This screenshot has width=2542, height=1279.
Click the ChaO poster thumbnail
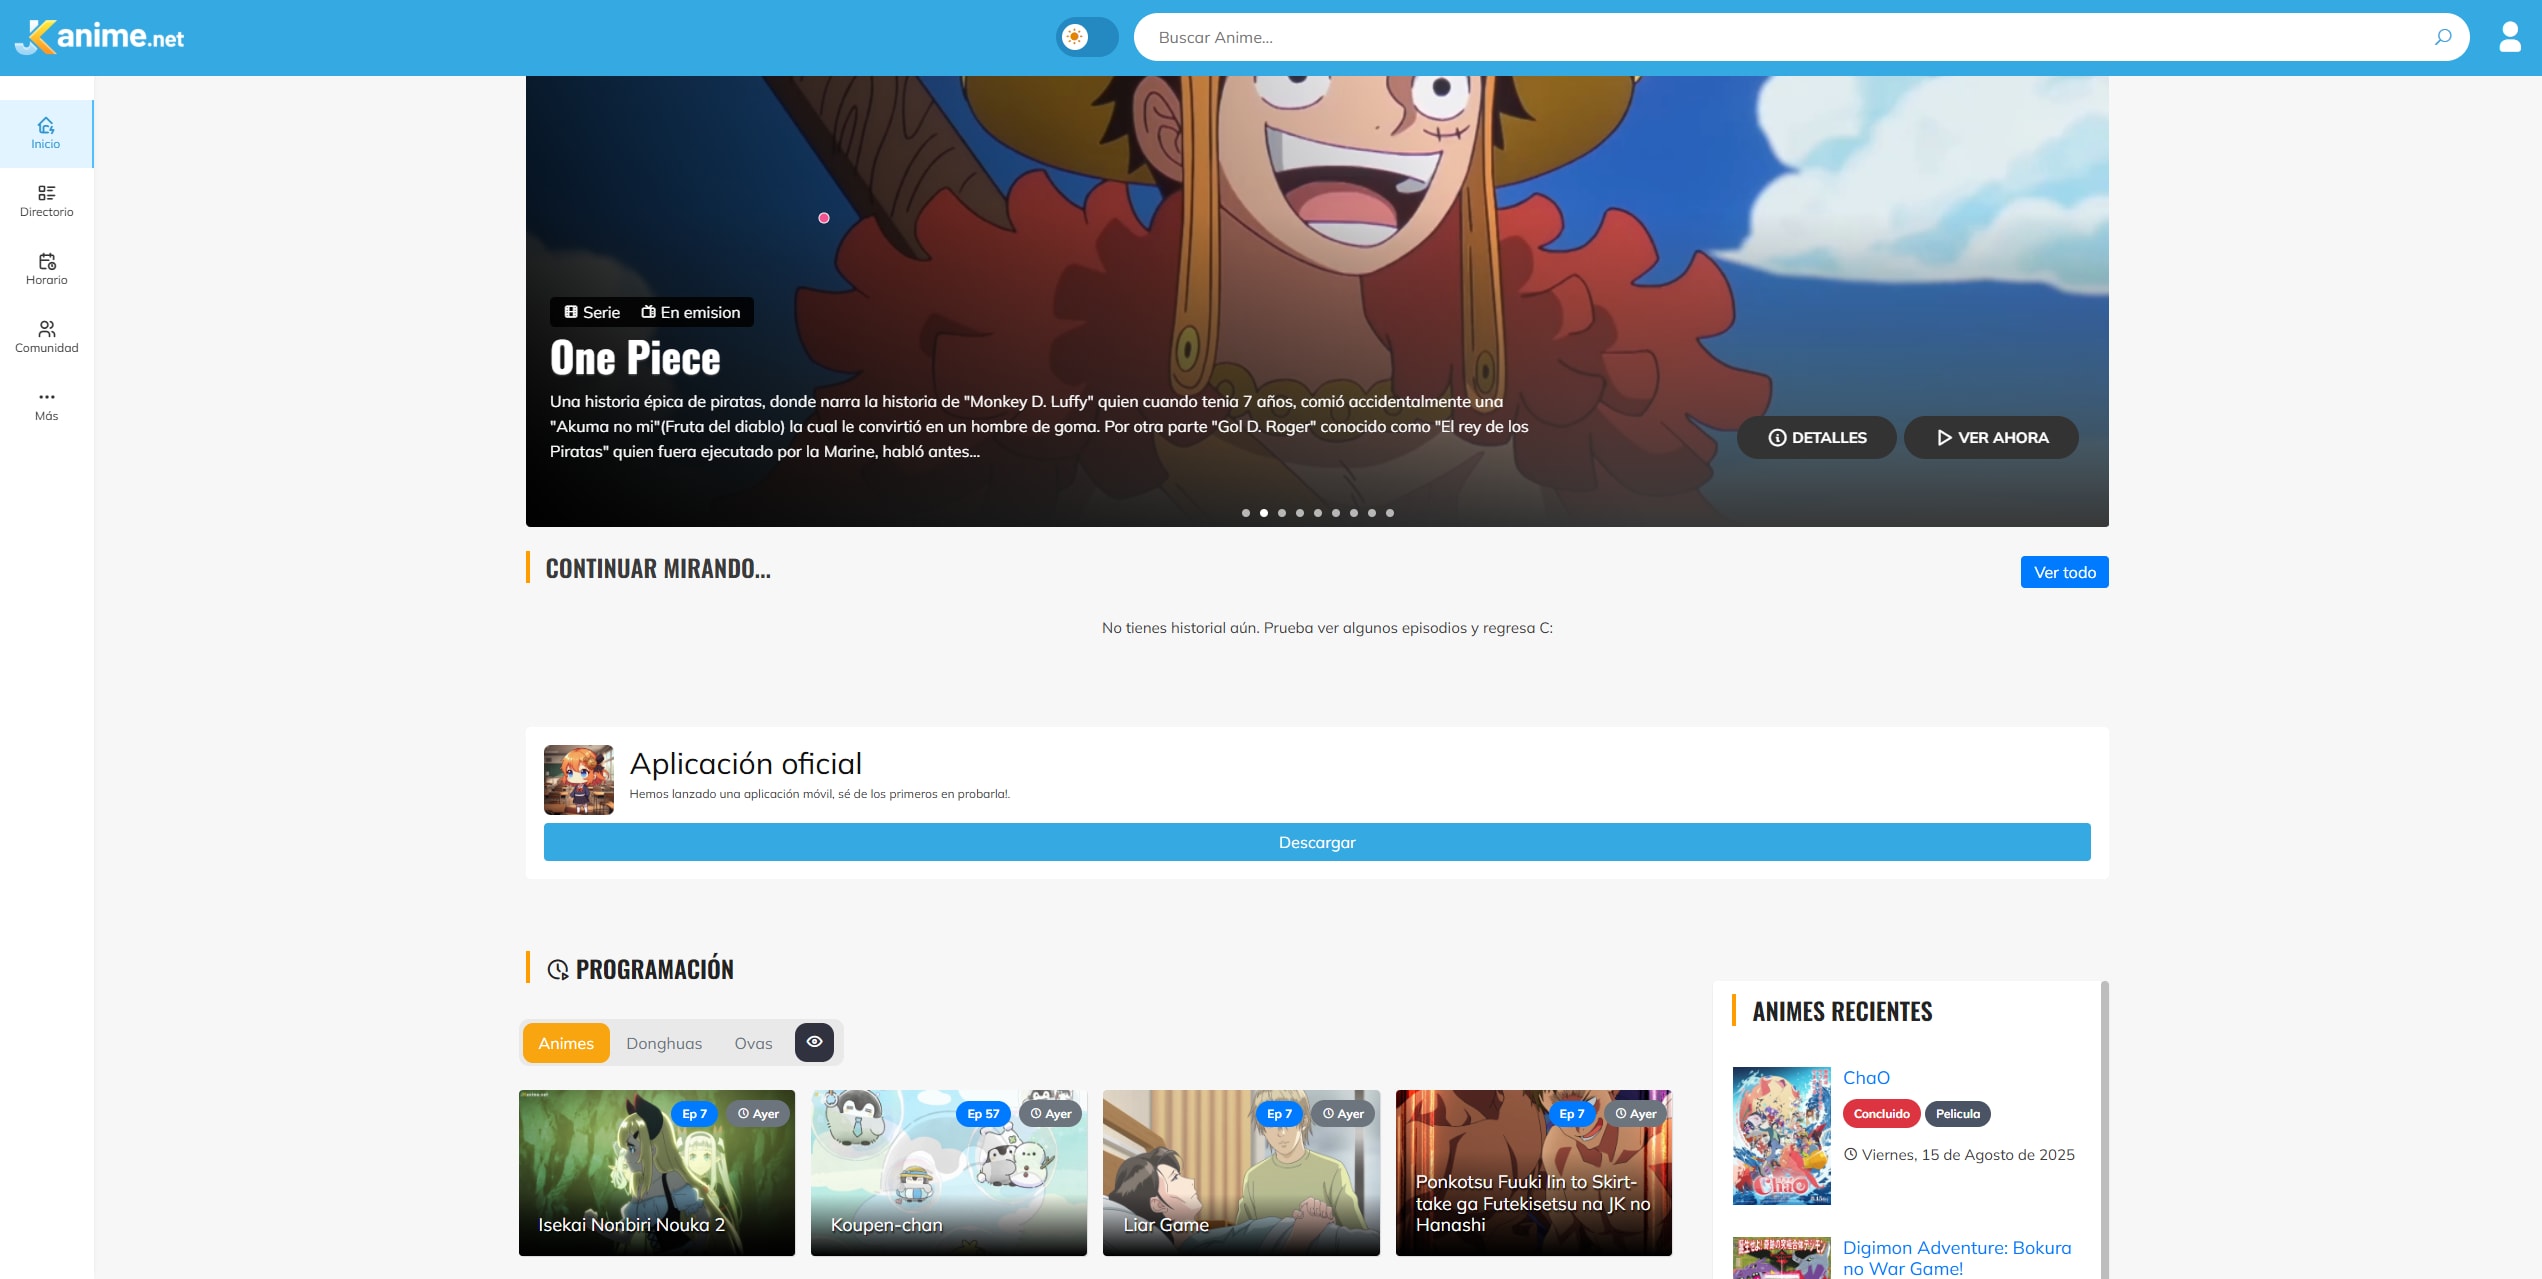coord(1781,1135)
